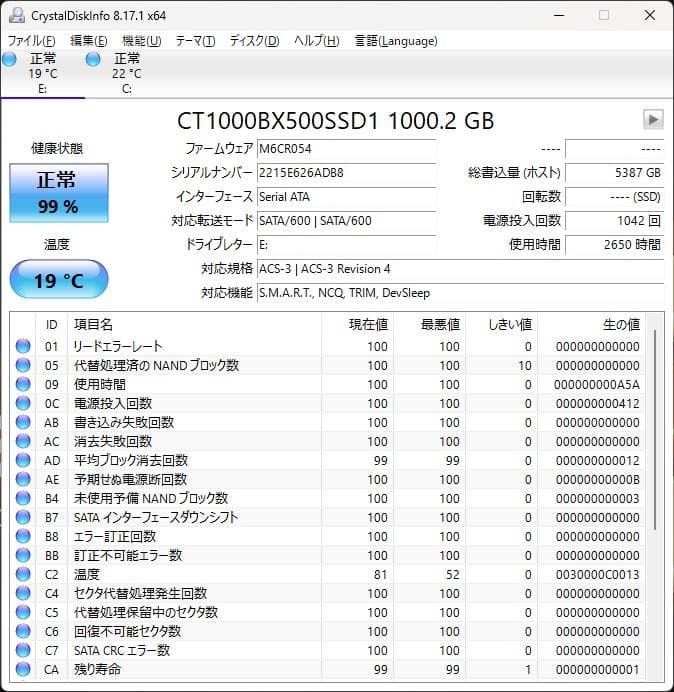The height and width of the screenshot is (692, 674).
Task: Minimize the CrystalDiskInfo window
Action: (x=559, y=15)
